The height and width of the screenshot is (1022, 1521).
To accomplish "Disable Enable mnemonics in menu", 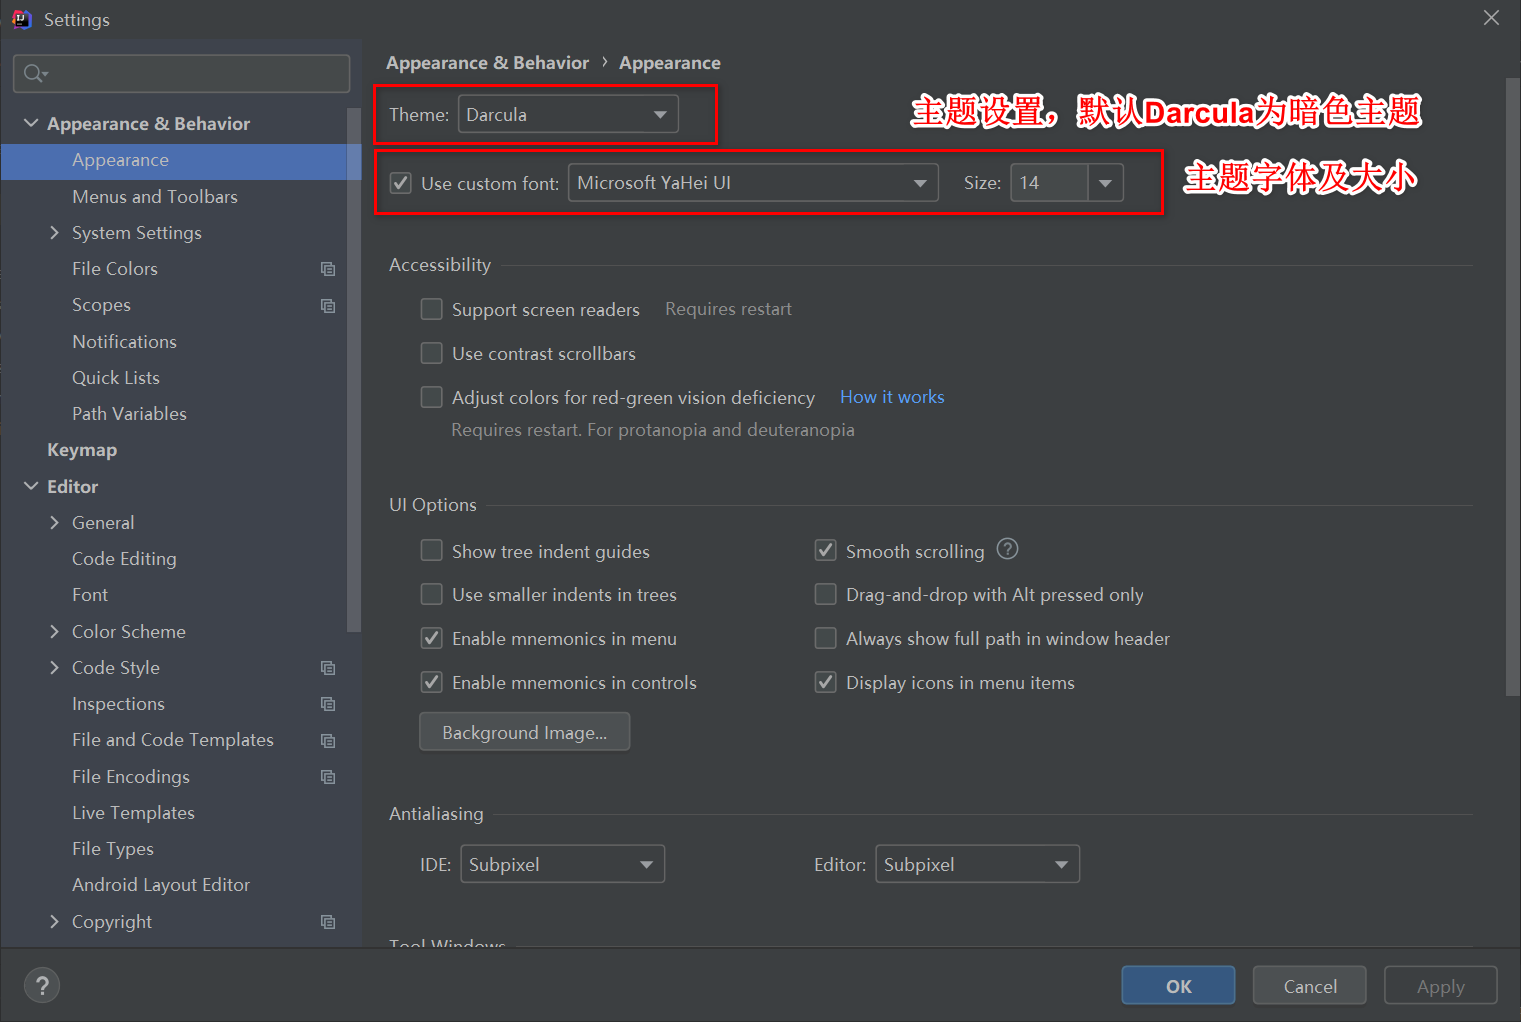I will tap(431, 638).
